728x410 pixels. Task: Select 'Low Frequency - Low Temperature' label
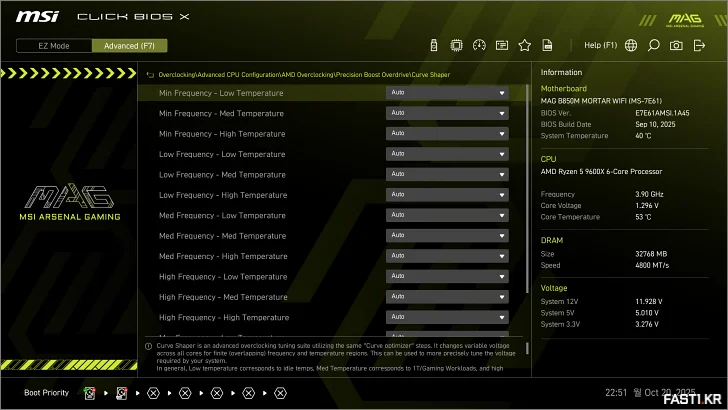click(222, 155)
